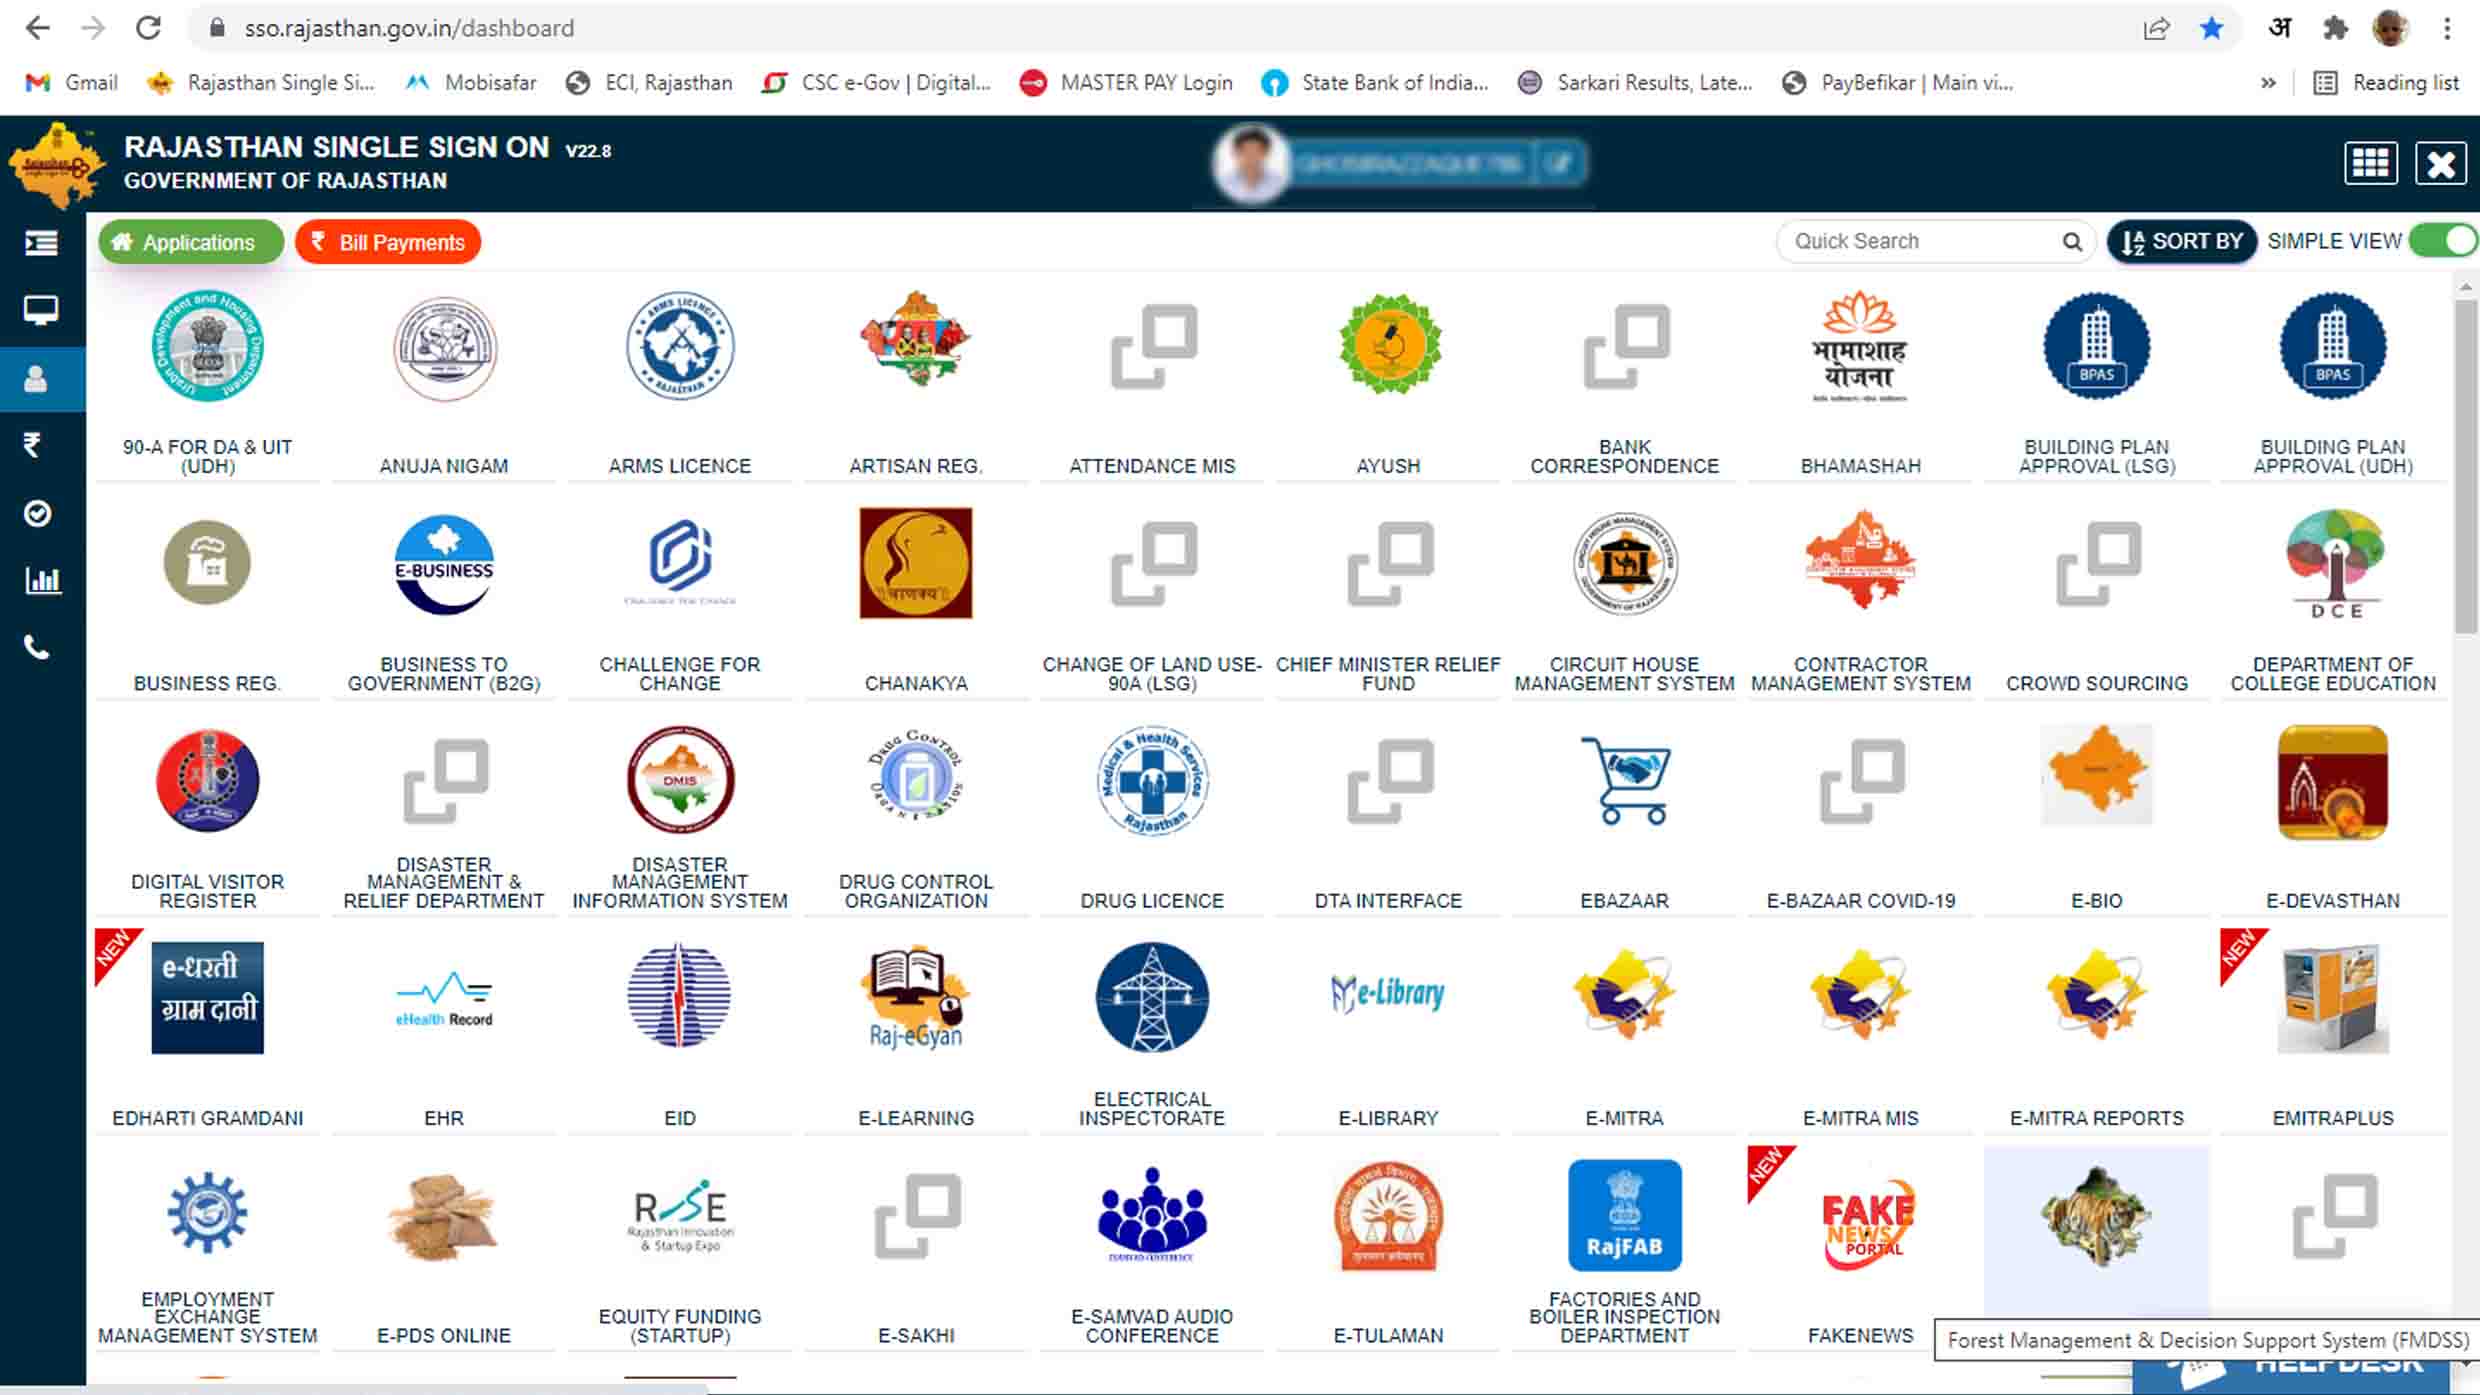This screenshot has width=2480, height=1395.
Task: Open Circuit House Management System icon
Action: click(x=1625, y=564)
